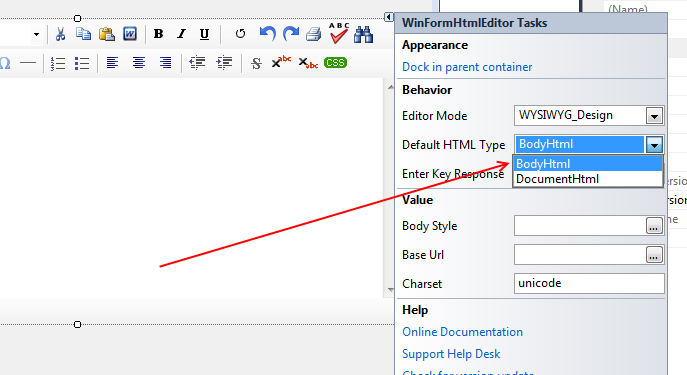Viewport: 687px width, 375px height.
Task: Click the Paste from Word icon
Action: [130, 34]
